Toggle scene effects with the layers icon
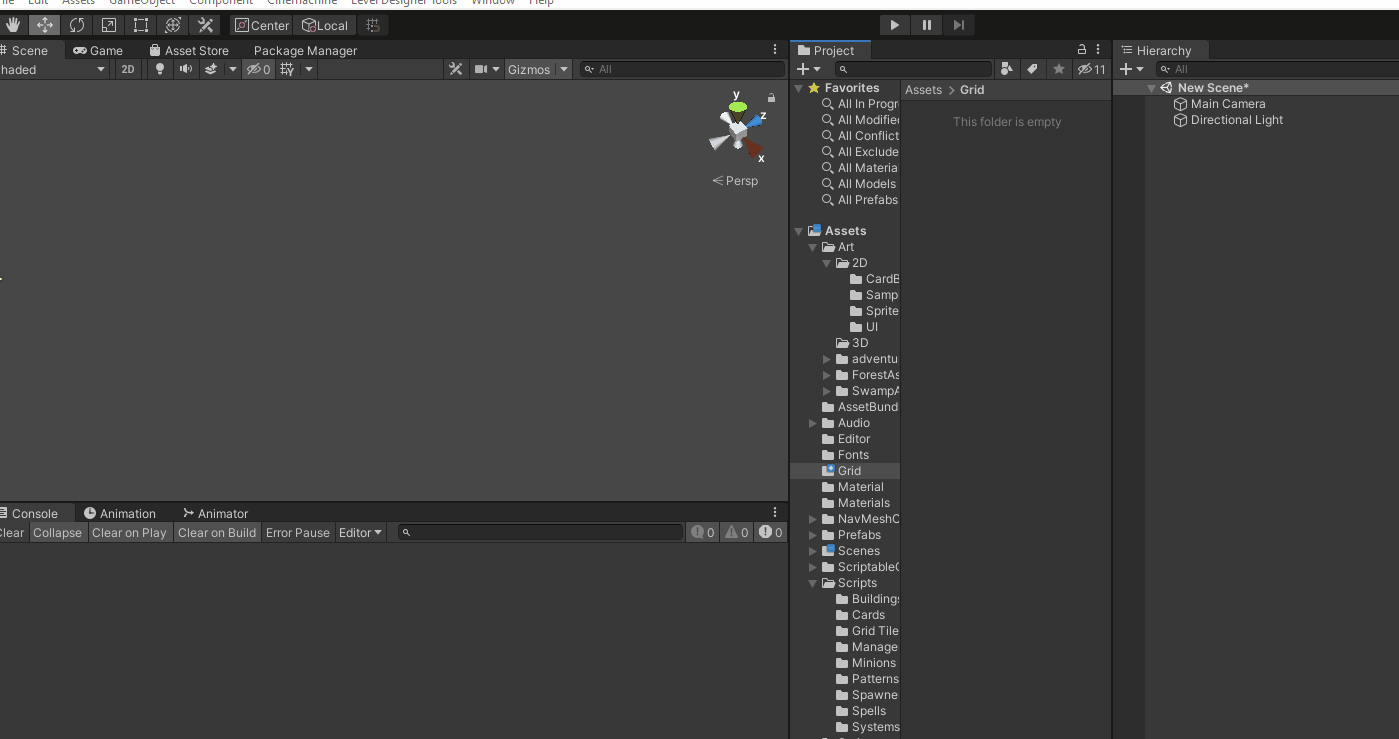The width and height of the screenshot is (1399, 739). point(211,69)
